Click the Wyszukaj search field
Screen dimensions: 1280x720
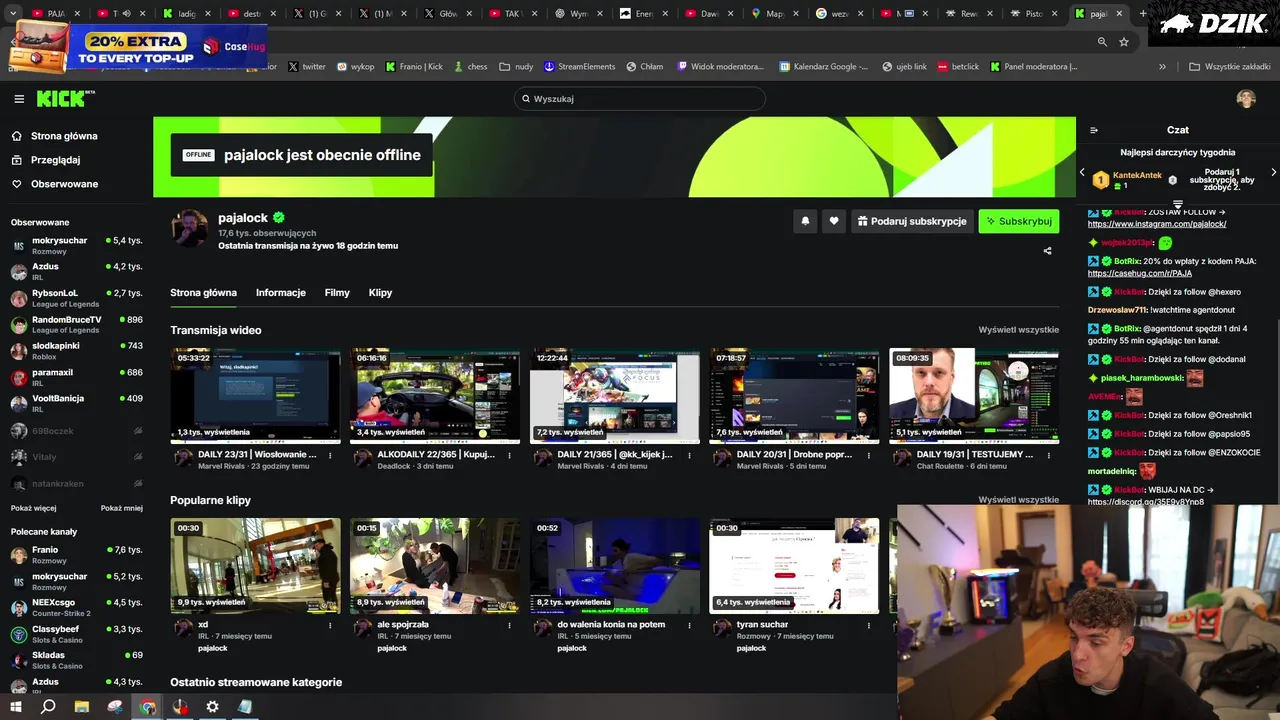tap(640, 99)
